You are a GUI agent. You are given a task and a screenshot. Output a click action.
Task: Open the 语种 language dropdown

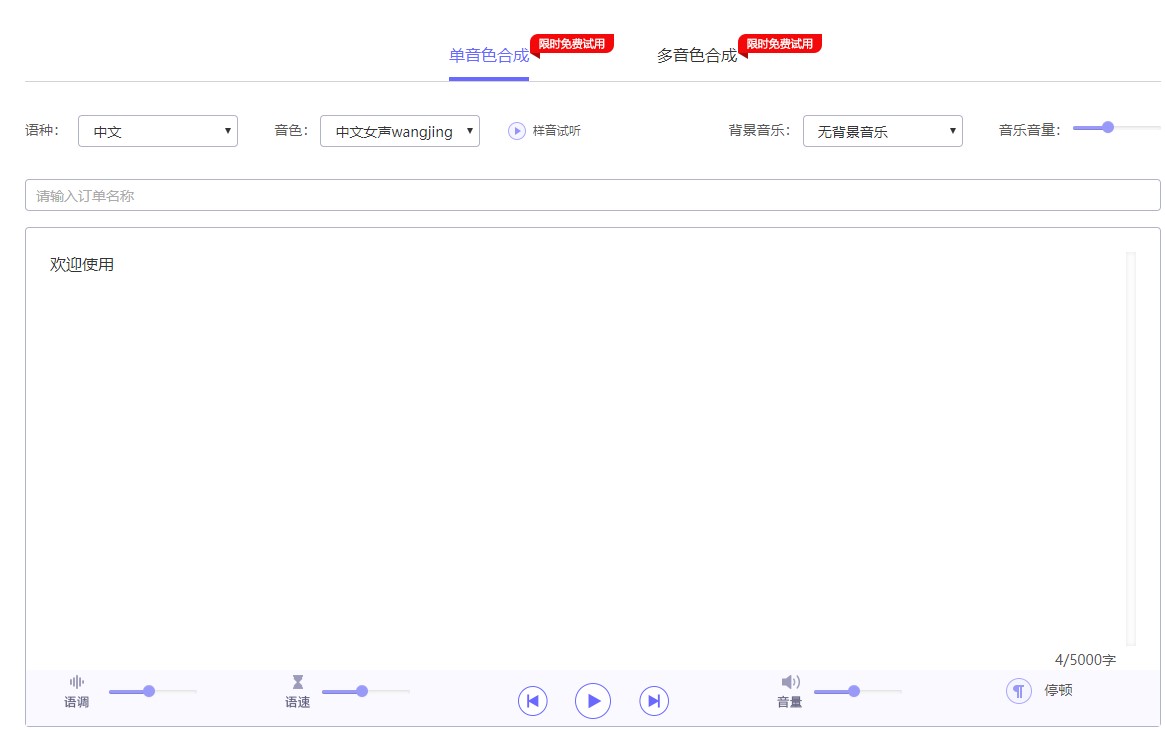tap(158, 131)
